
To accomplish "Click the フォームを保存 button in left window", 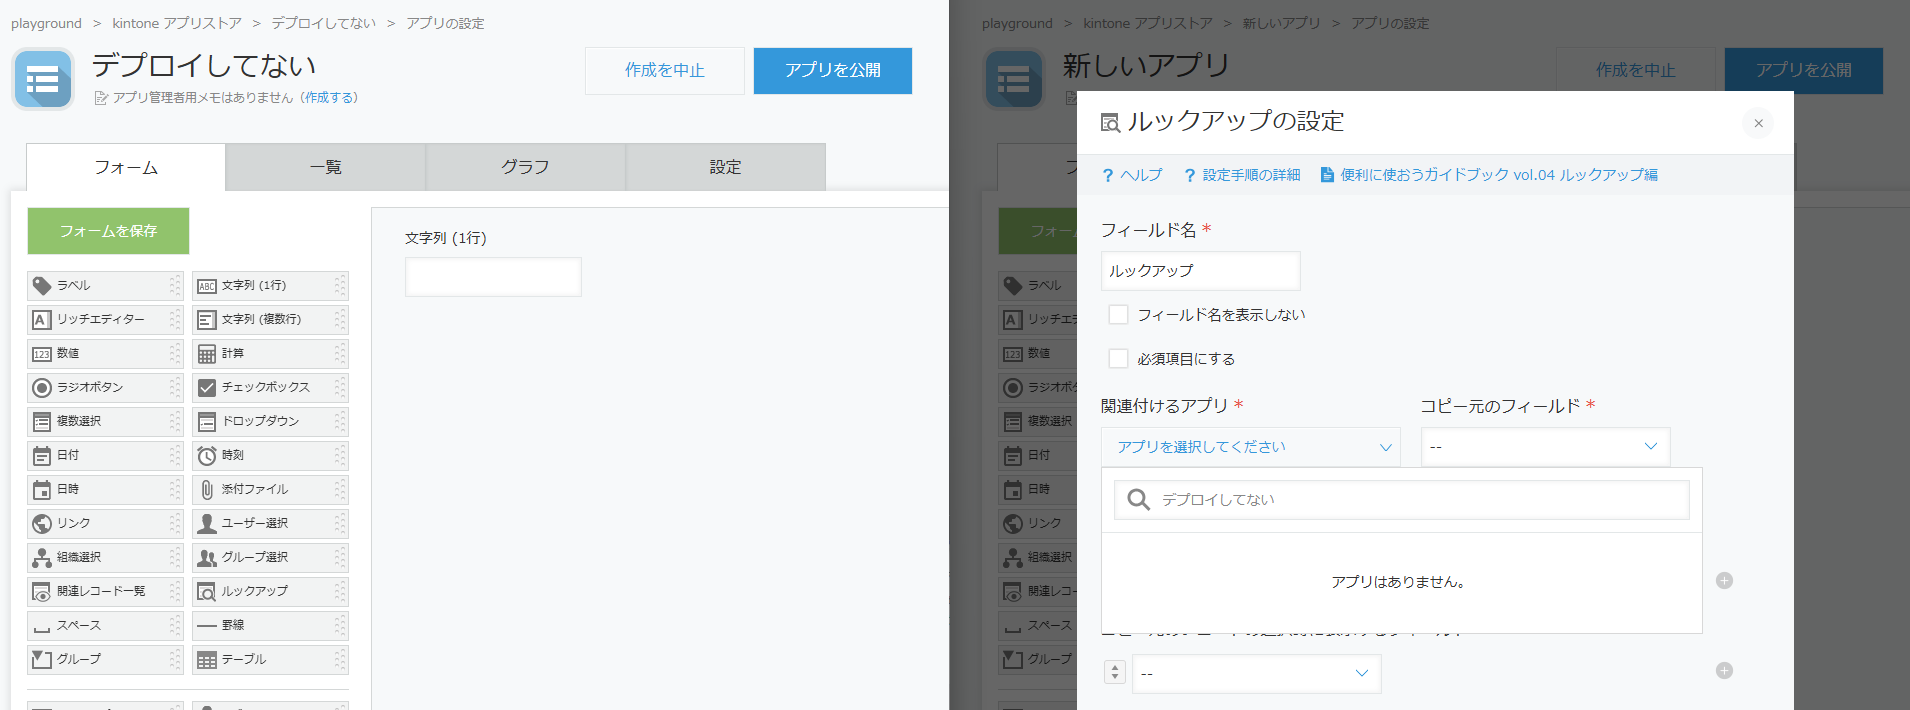I will pyautogui.click(x=108, y=231).
